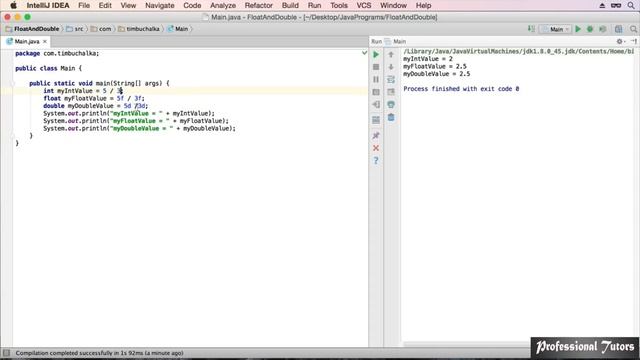Click the float myFloatValue code line

pos(94,98)
